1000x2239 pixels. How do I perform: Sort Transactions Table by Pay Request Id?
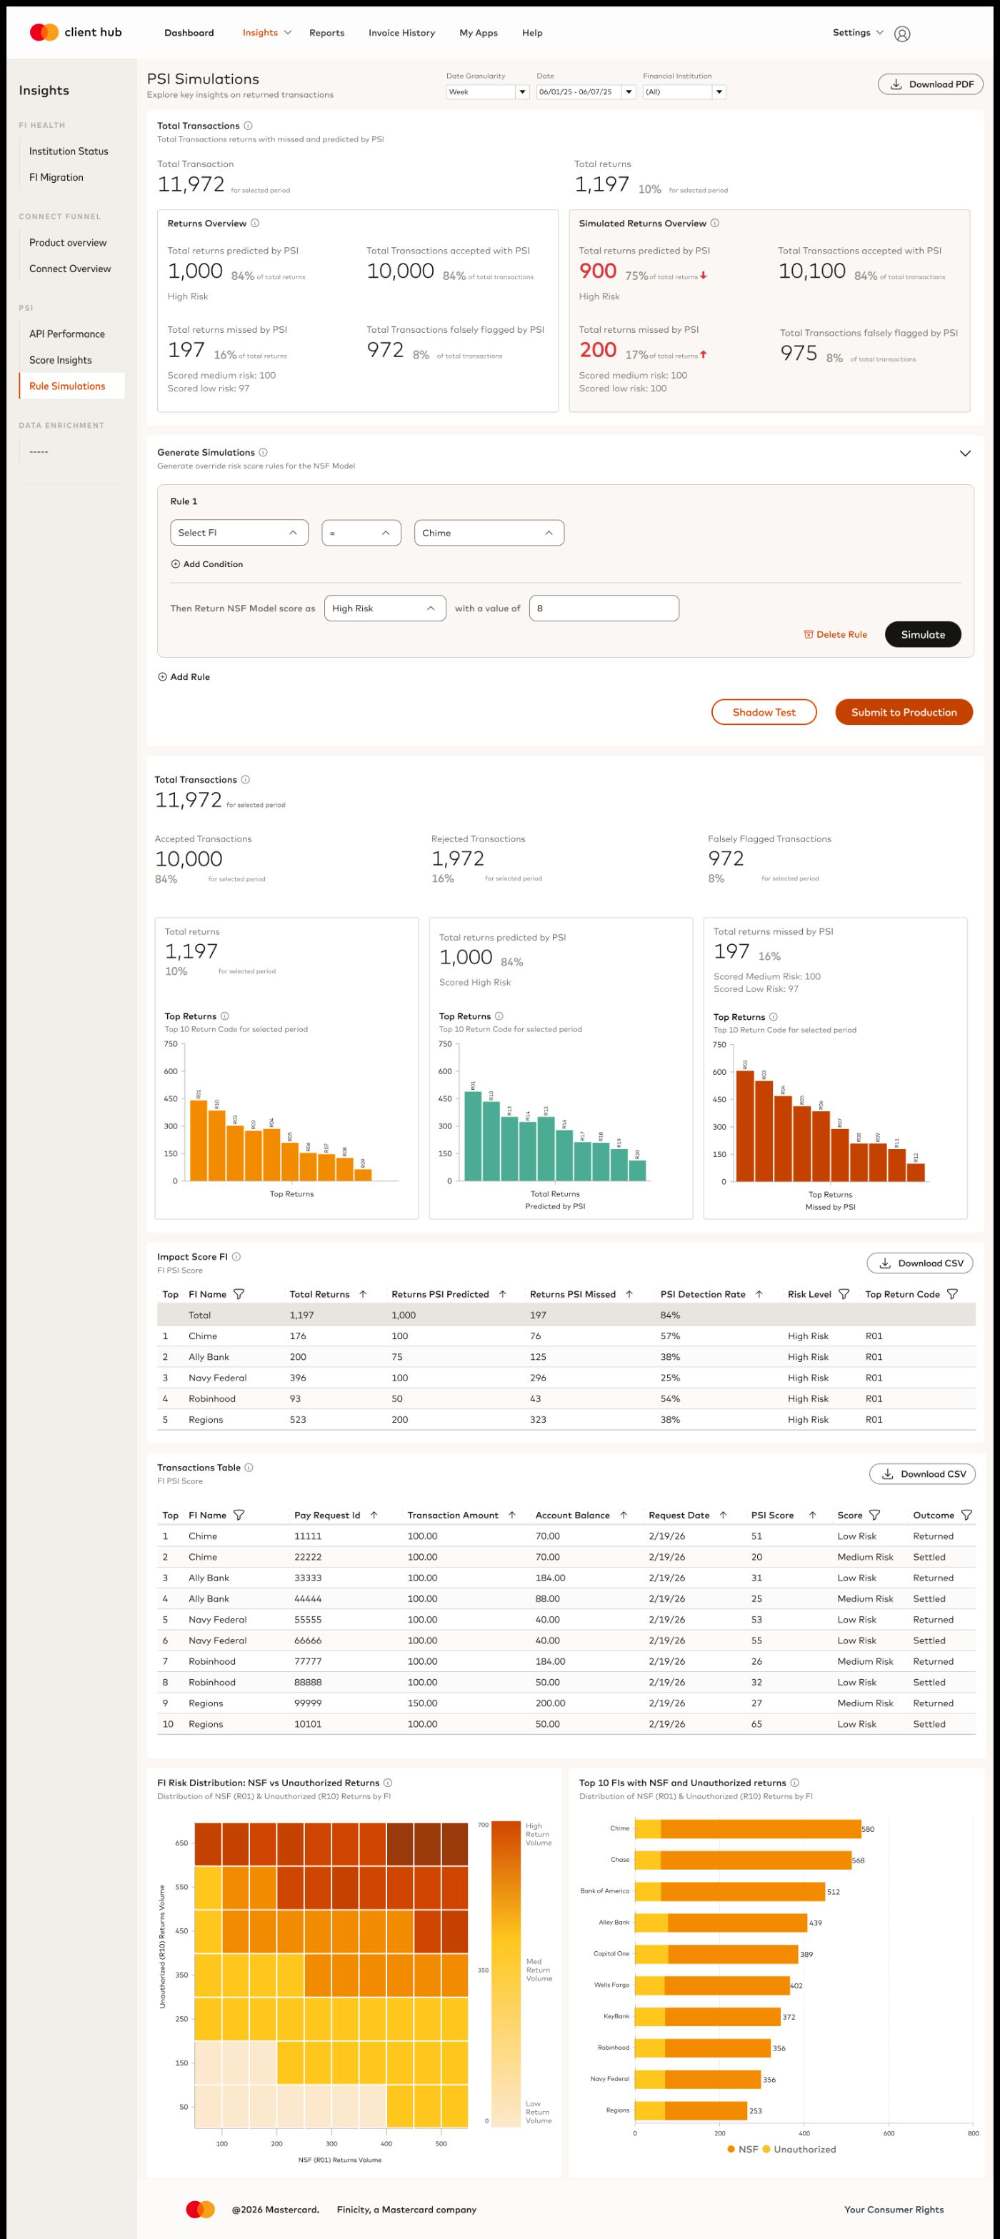tap(374, 1515)
